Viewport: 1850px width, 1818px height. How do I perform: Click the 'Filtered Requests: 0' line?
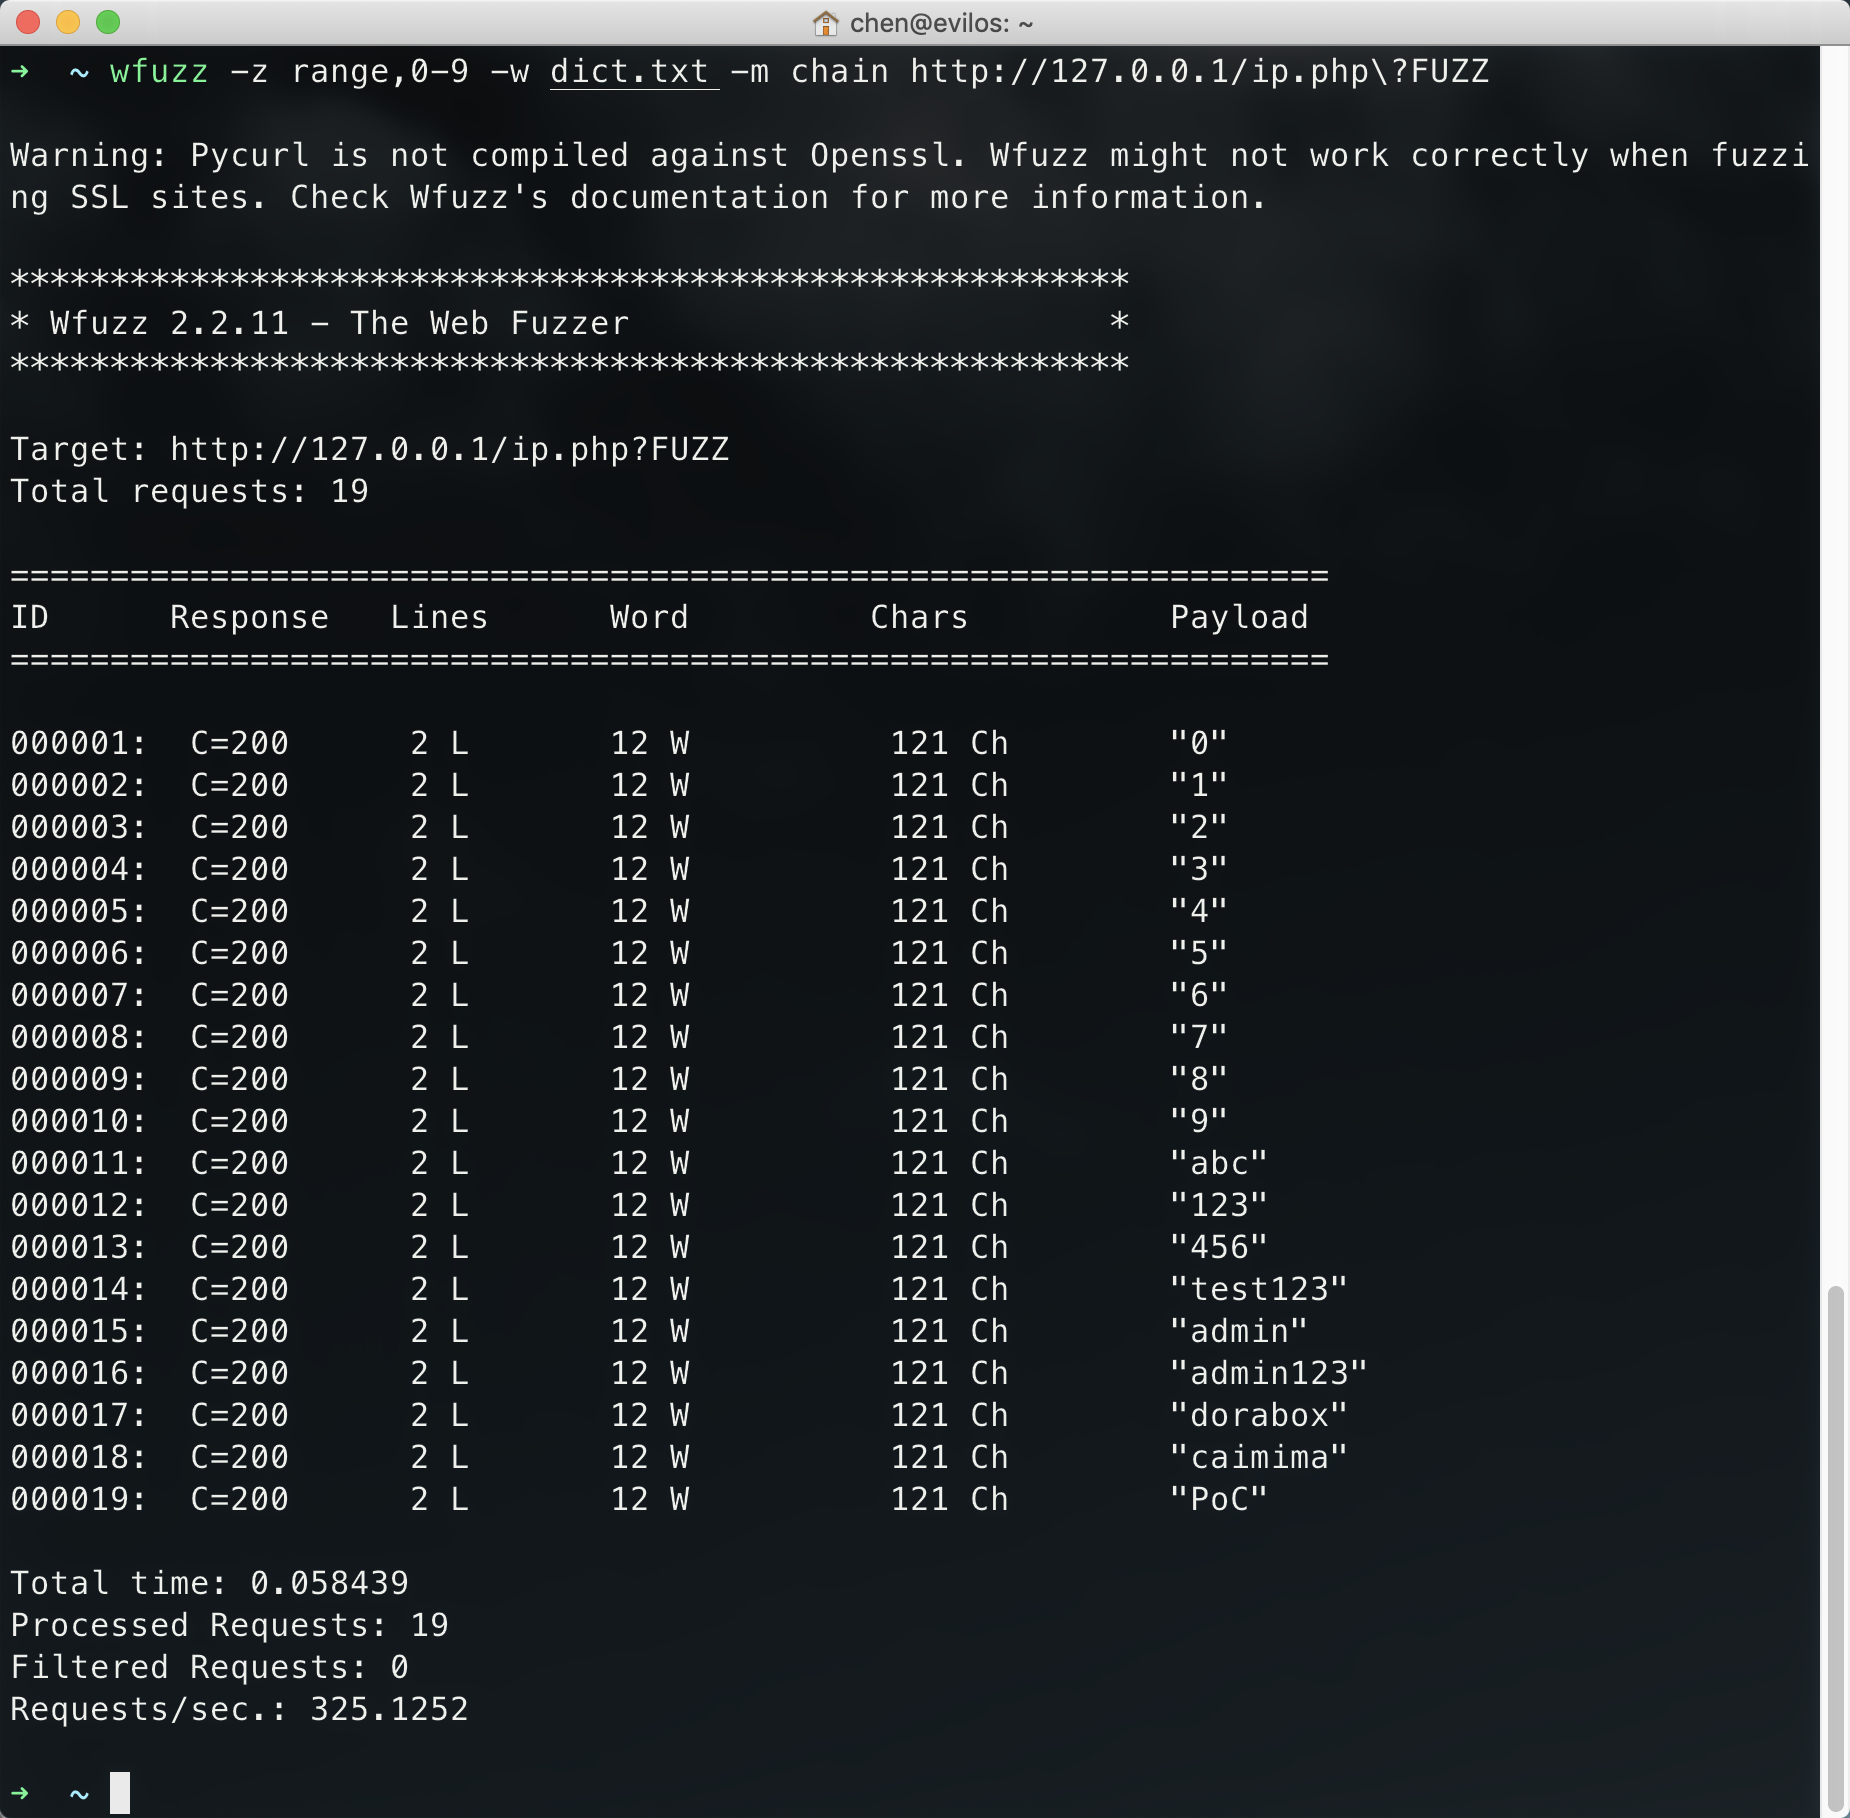coord(209,1667)
